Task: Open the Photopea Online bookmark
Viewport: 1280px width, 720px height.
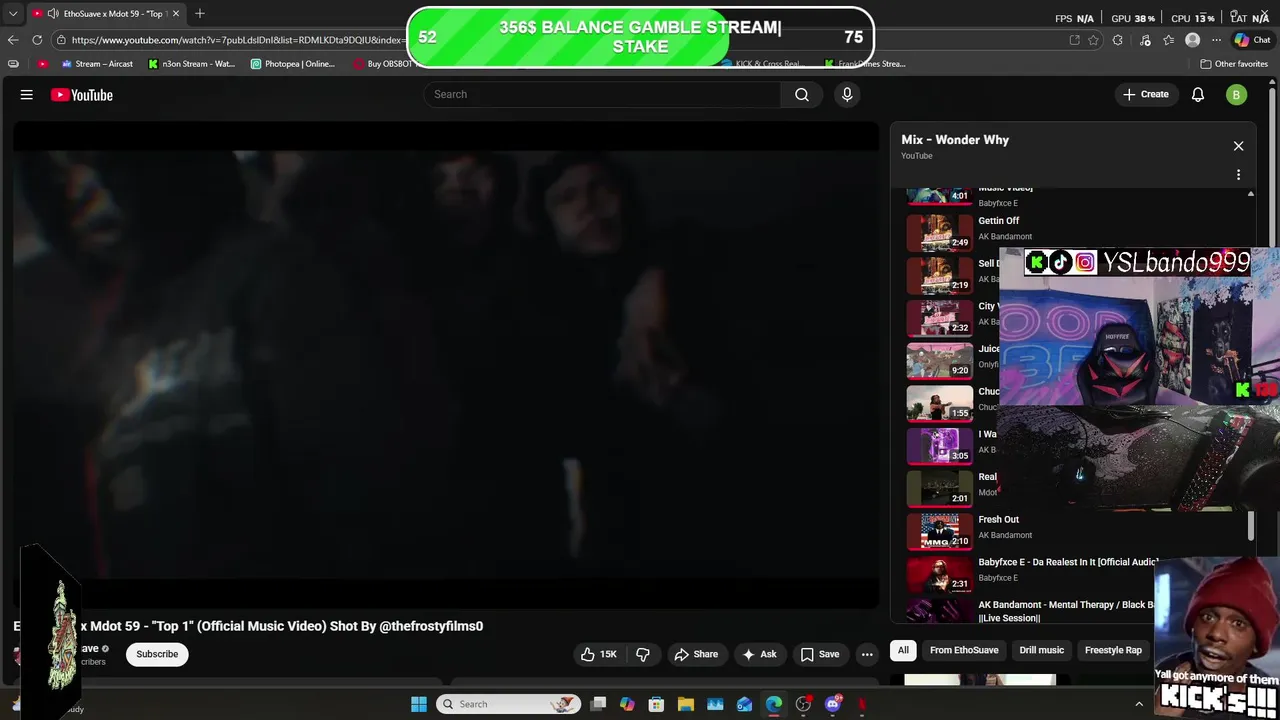Action: tap(293, 64)
